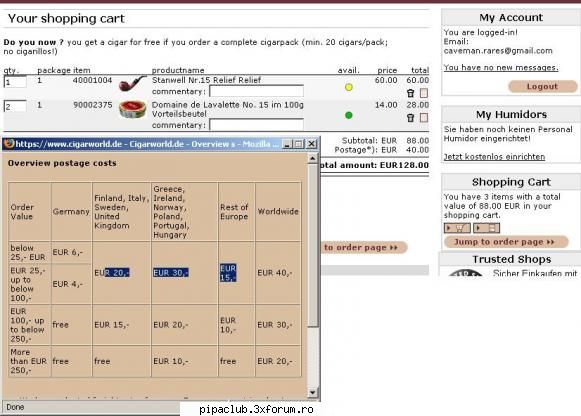Click the sidebar list view icon button
This screenshot has height=416, width=581.
coord(487,228)
